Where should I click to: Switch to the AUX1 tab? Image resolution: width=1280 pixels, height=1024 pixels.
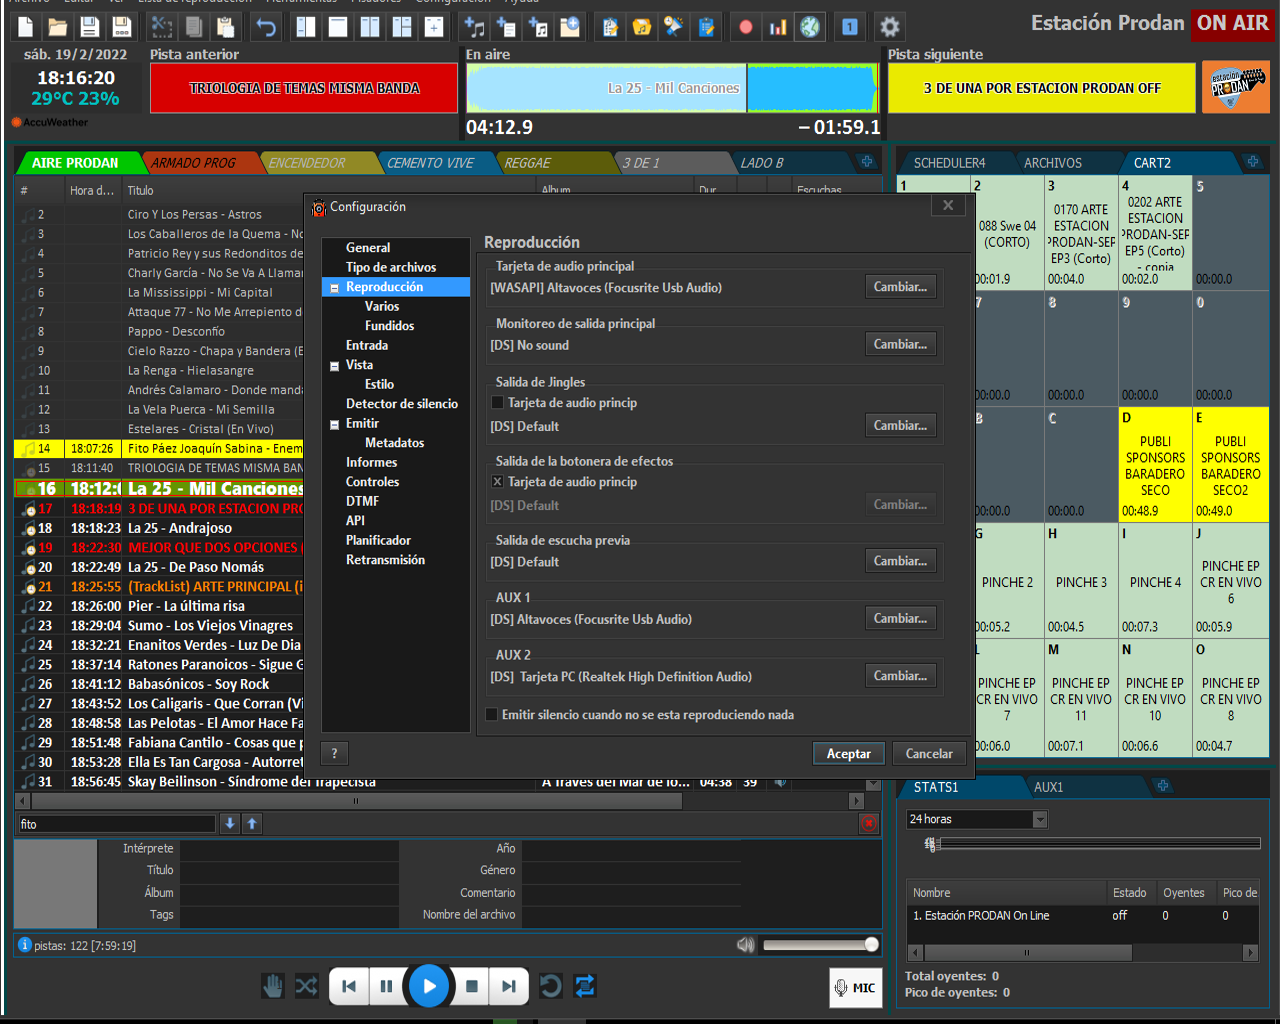(1048, 788)
